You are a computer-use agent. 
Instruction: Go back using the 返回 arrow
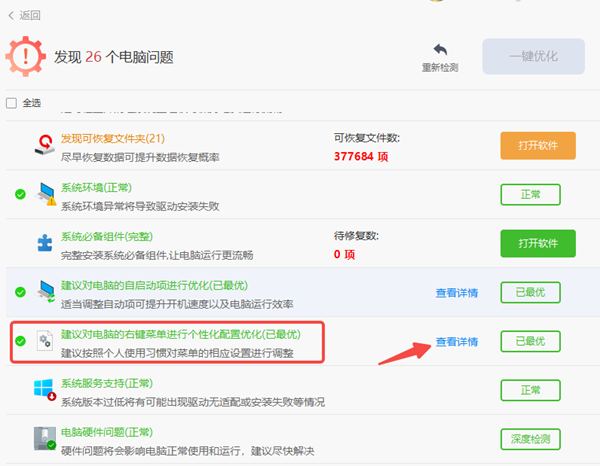11,15
